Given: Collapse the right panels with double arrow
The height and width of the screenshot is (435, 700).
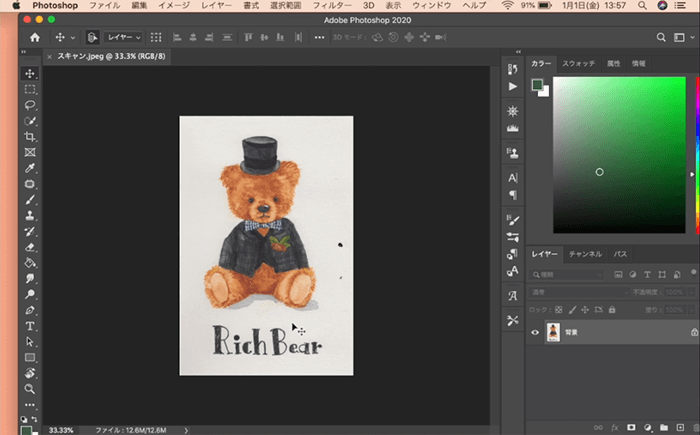Looking at the screenshot, I should (x=518, y=52).
